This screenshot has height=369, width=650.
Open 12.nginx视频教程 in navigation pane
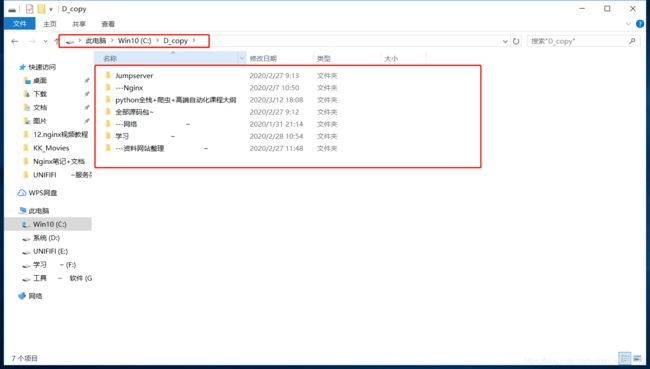[61, 134]
